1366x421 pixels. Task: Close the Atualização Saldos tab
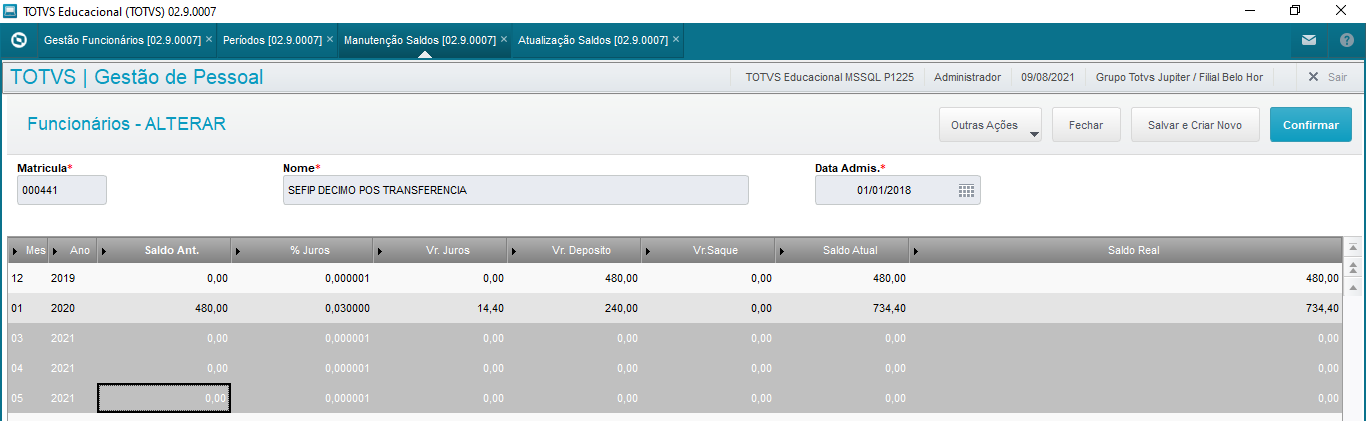[676, 40]
